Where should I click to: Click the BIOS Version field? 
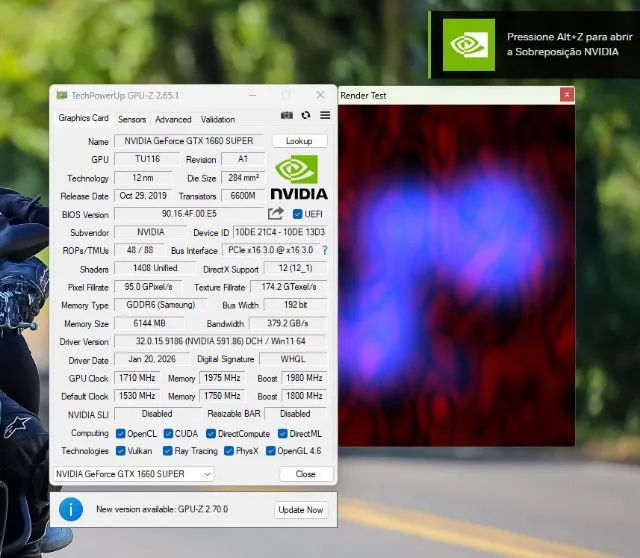click(x=189, y=214)
